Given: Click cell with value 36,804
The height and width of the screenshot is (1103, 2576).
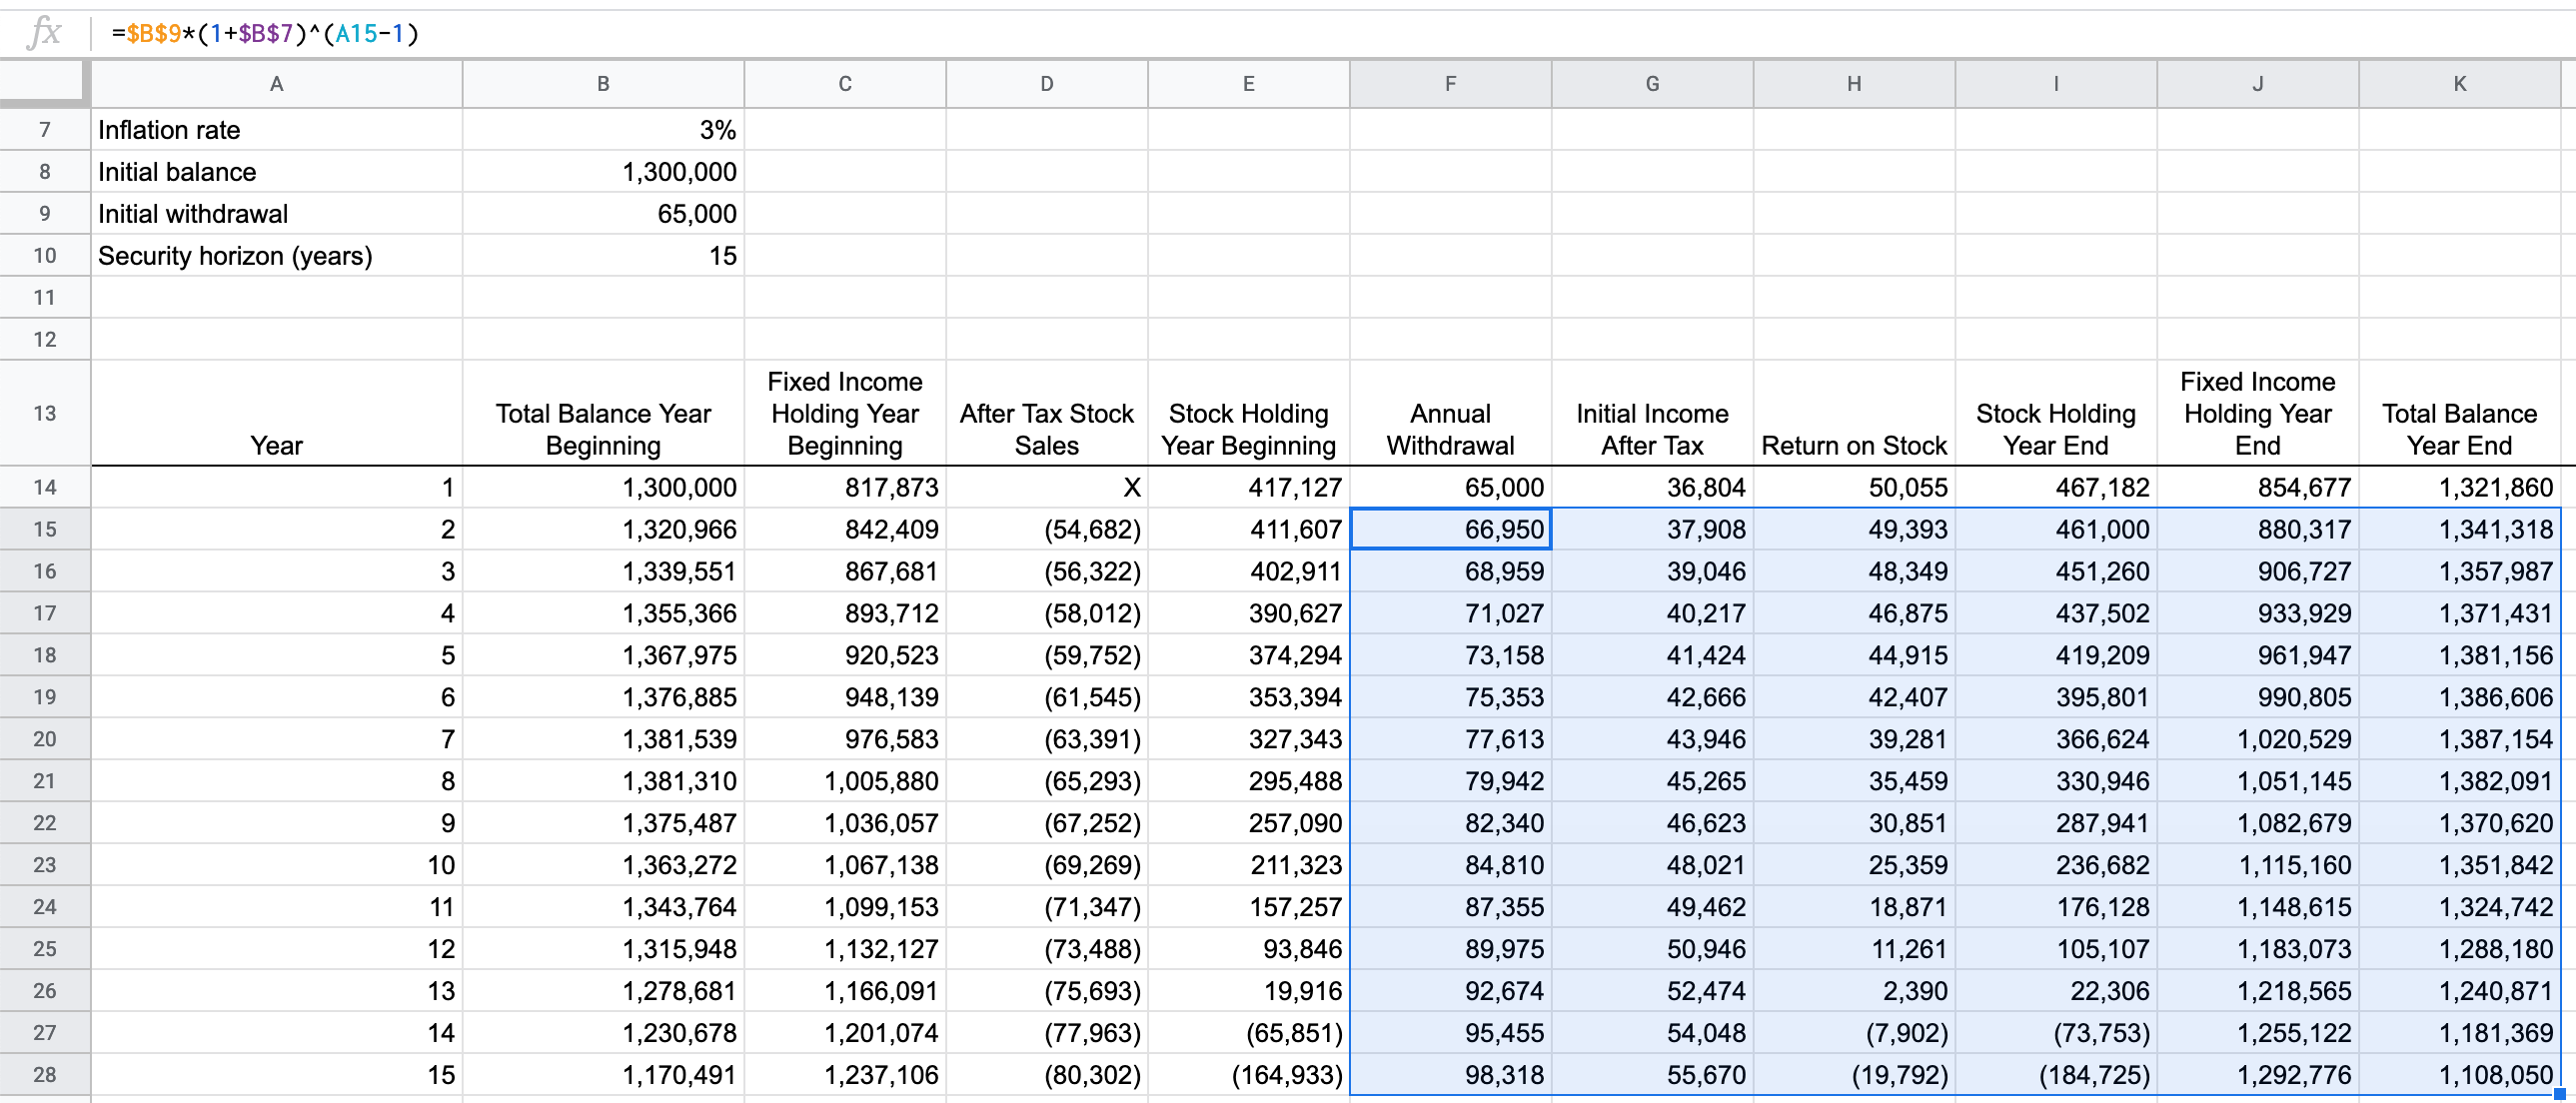Looking at the screenshot, I should coord(1653,487).
